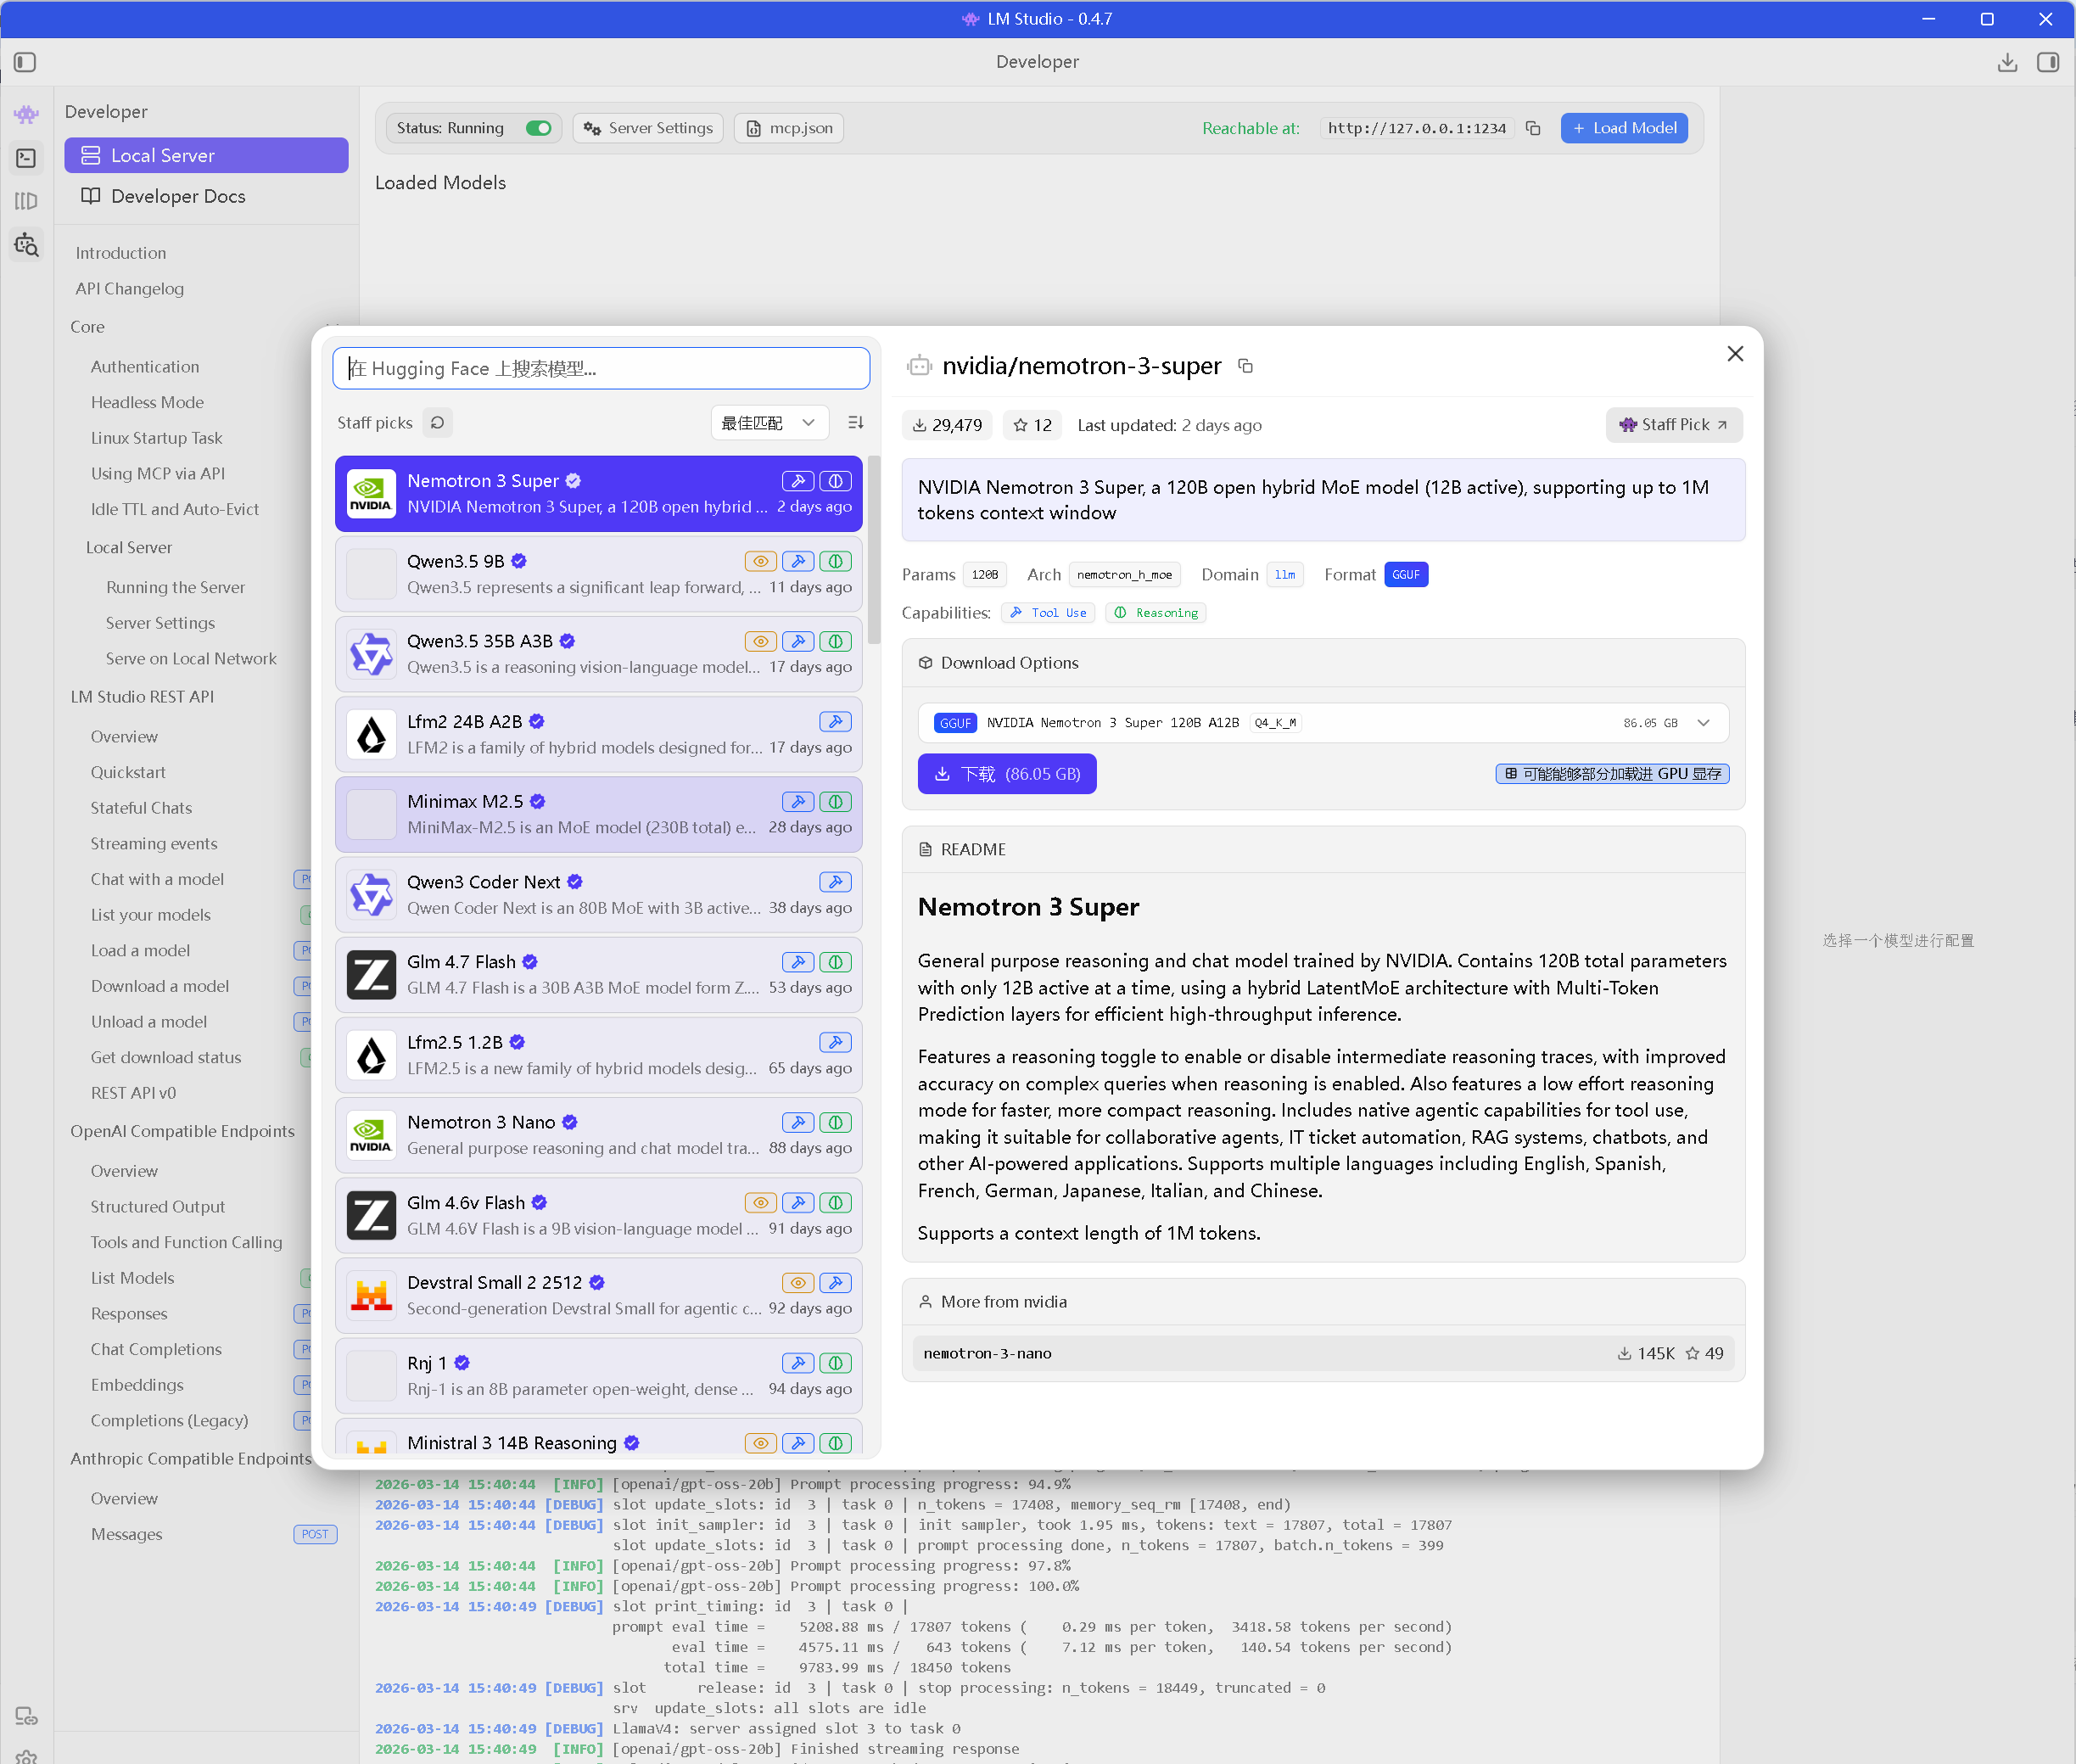
Task: Click the star icon showing 12
Action: pyautogui.click(x=1032, y=425)
